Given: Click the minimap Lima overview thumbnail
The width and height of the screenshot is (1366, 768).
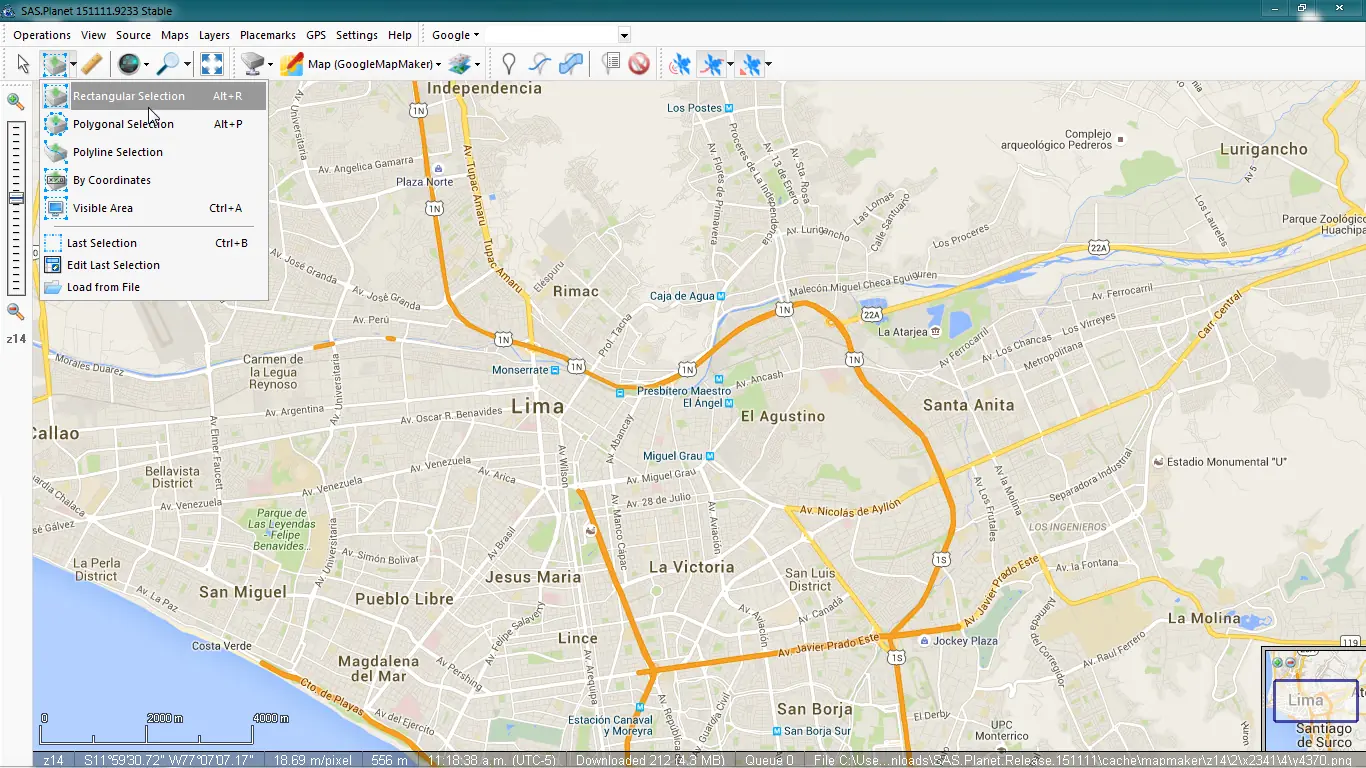Looking at the screenshot, I should click(x=1314, y=700).
